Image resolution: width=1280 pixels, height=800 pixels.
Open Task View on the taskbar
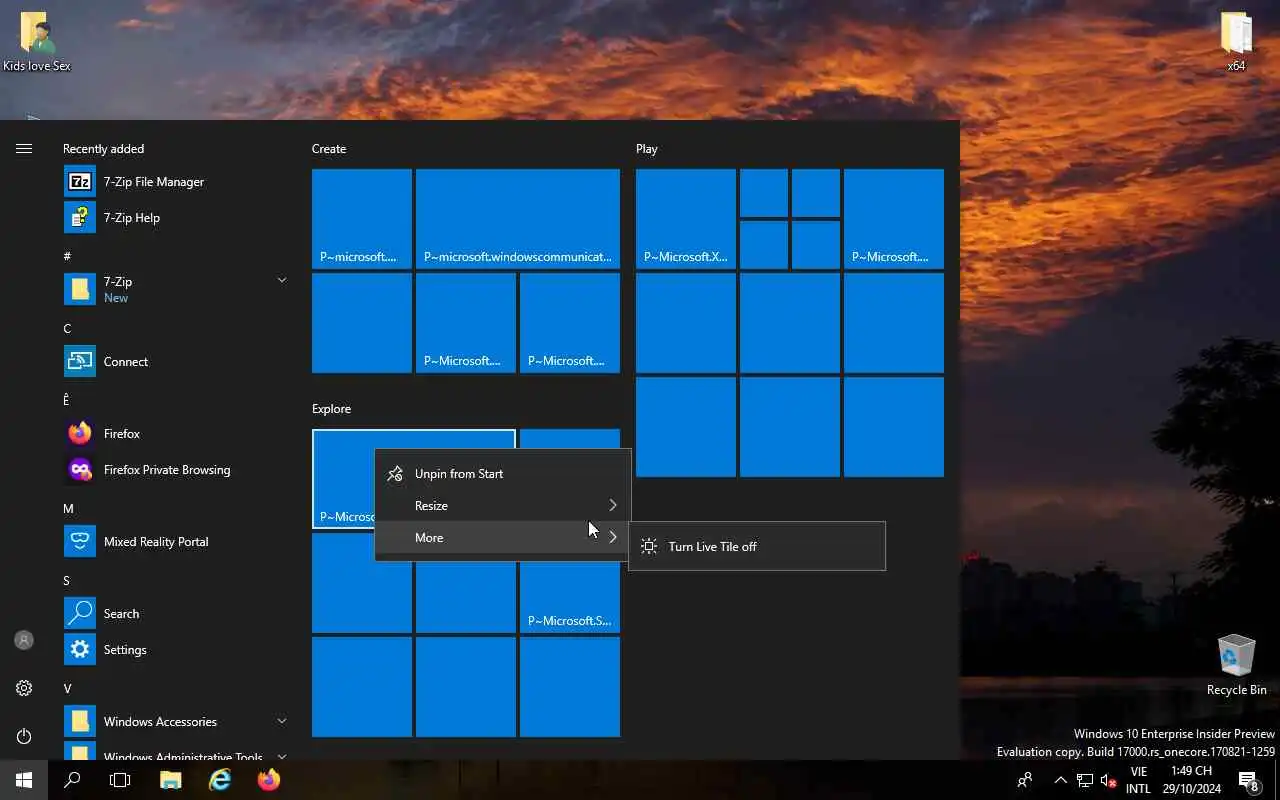(x=120, y=780)
